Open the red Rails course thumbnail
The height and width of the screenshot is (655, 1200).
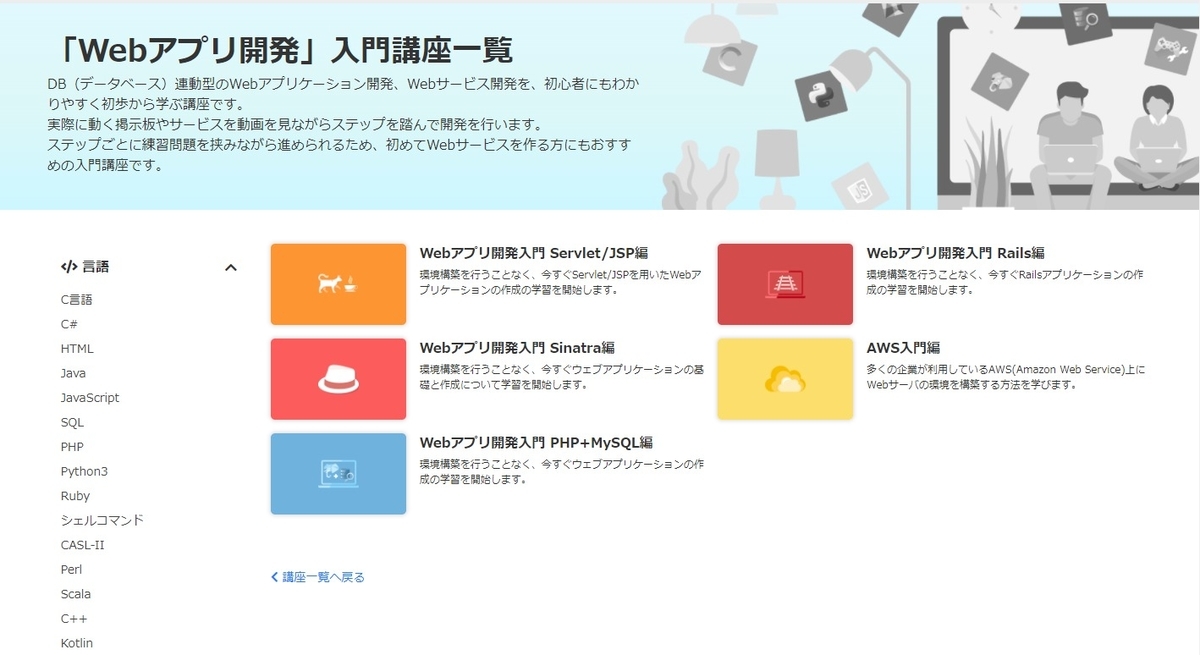pos(785,284)
